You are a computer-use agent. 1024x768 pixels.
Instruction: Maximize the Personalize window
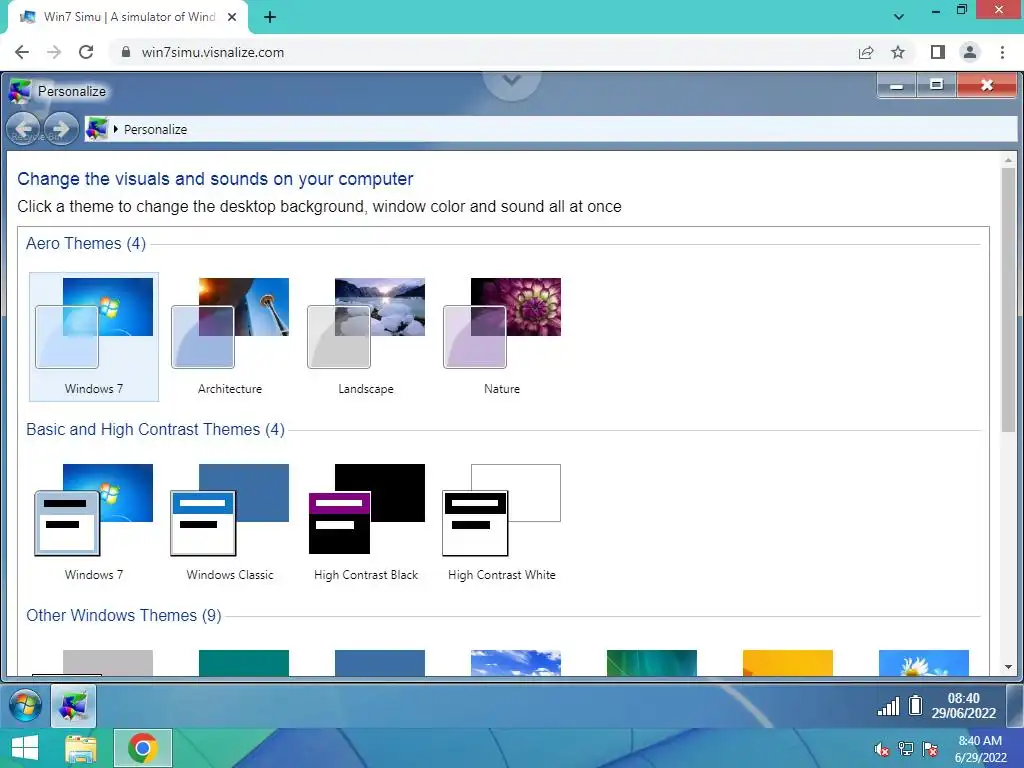[x=936, y=85]
